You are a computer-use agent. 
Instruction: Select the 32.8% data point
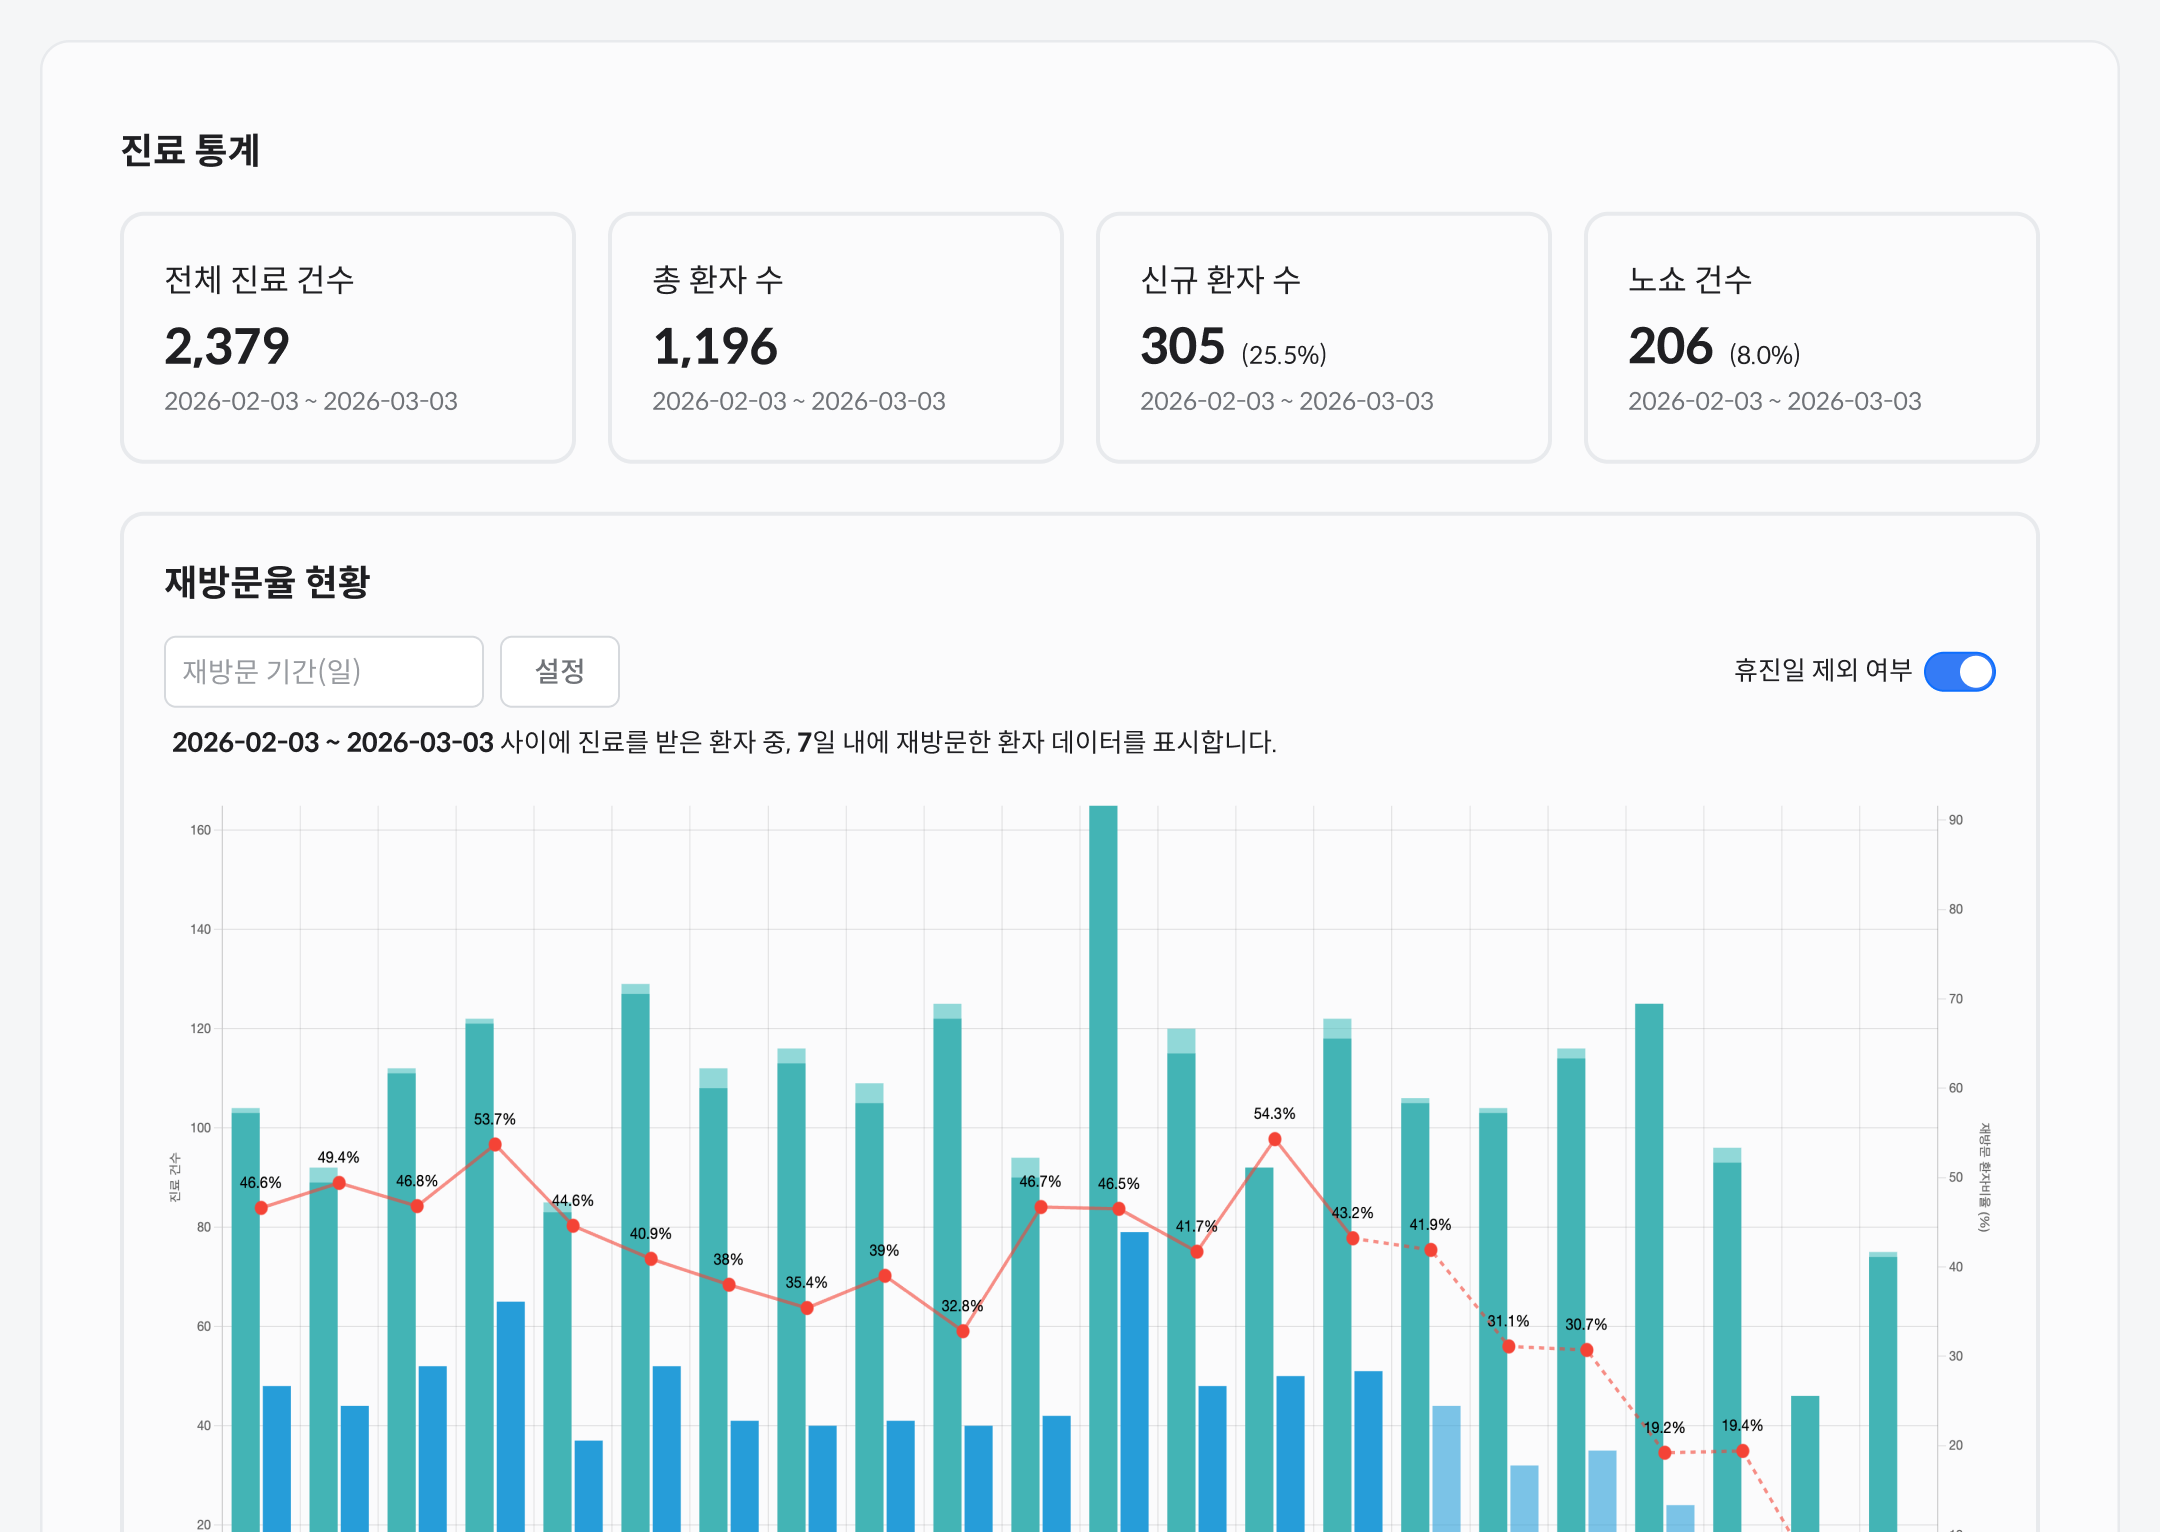point(963,1331)
